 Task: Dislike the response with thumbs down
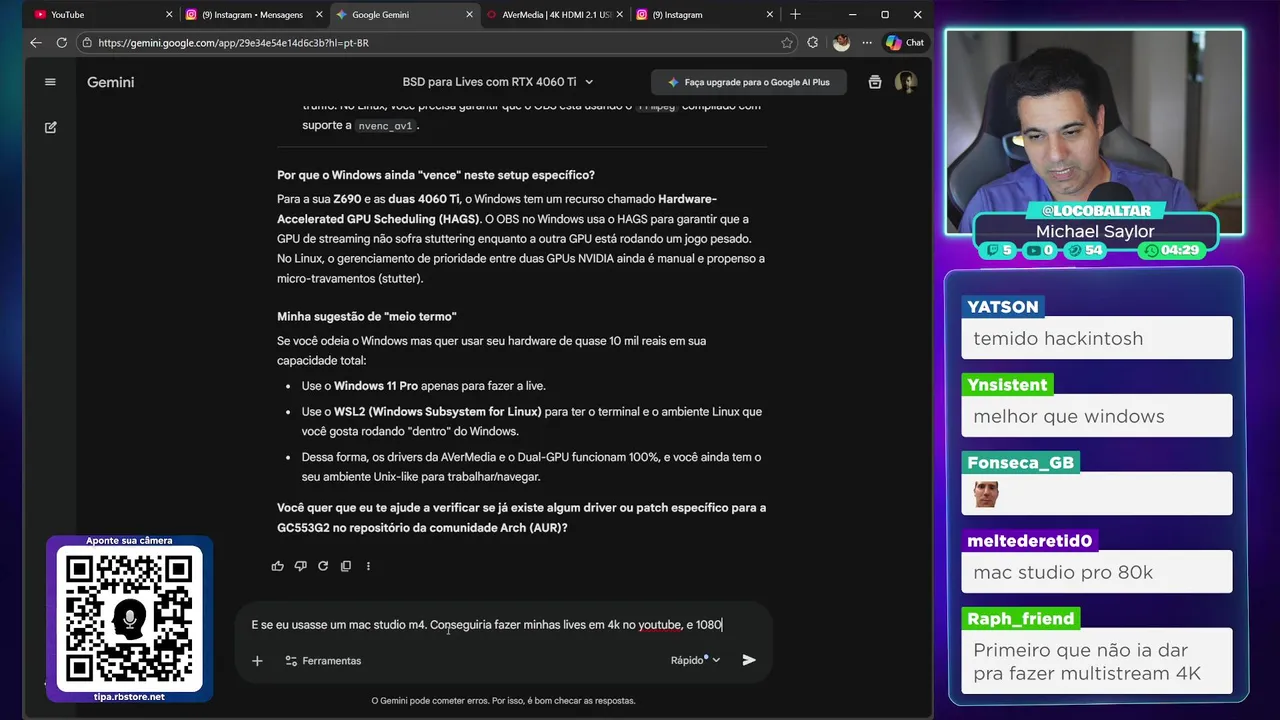[300, 566]
